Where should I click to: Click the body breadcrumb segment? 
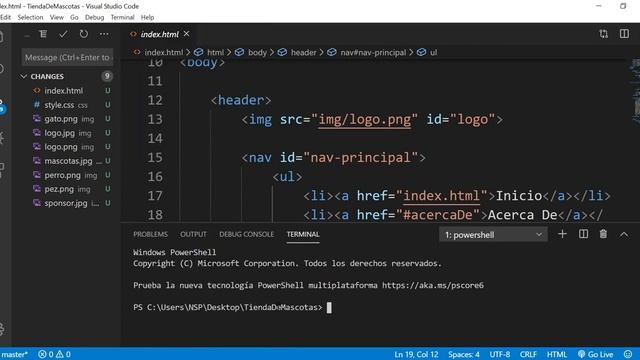click(257, 52)
